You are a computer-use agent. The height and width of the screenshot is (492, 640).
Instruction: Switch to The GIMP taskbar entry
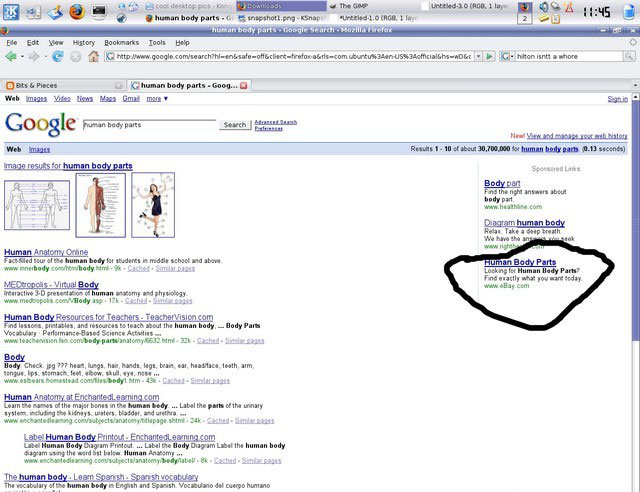[x=371, y=6]
